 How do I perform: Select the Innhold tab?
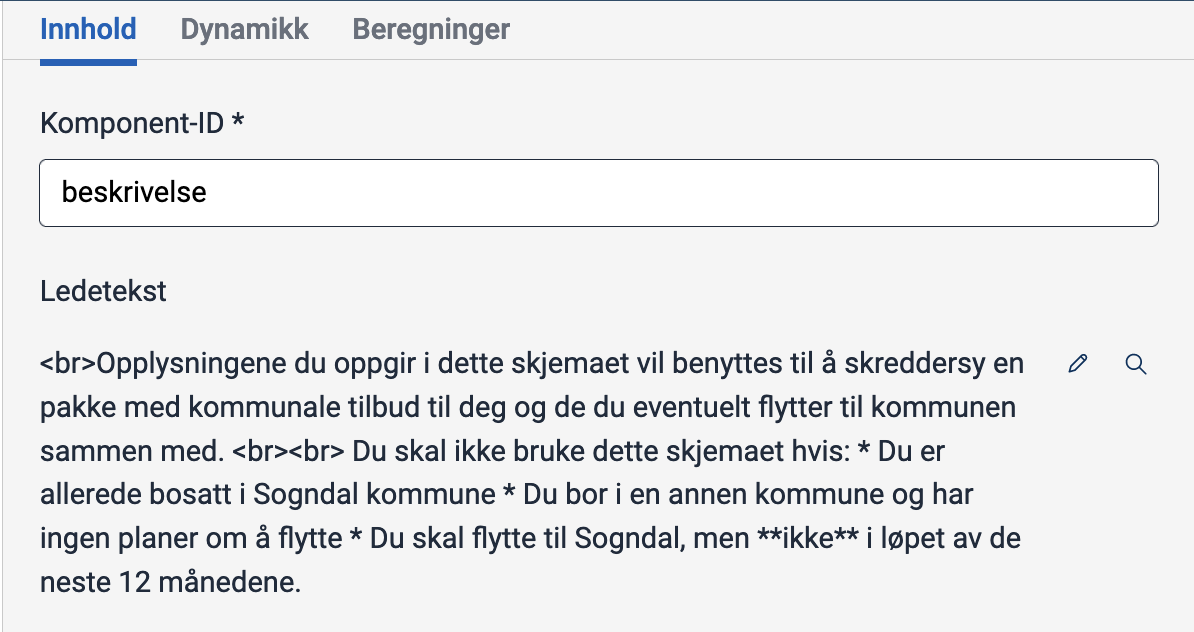88,30
